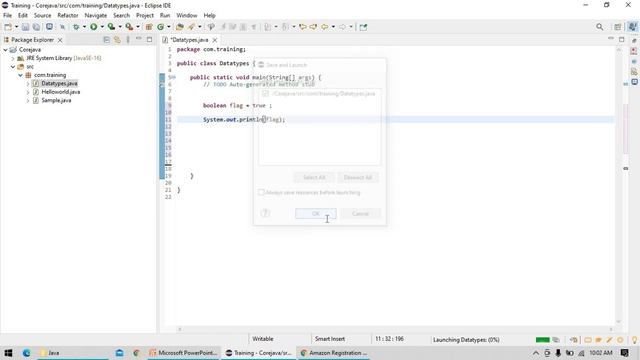Open the Refactor menu
The image size is (640, 360).
coord(68,16)
